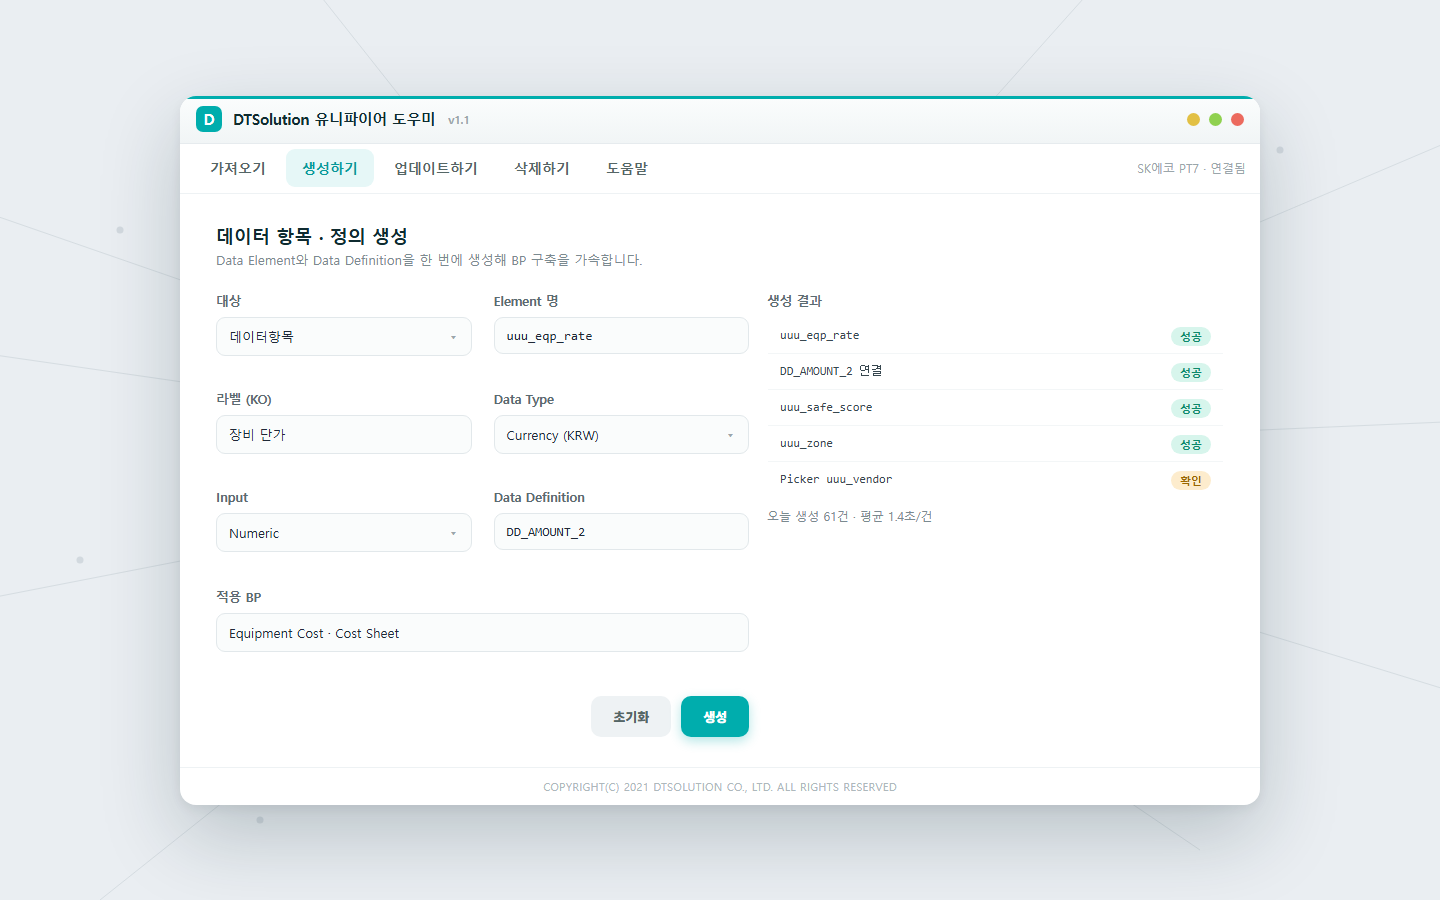This screenshot has height=900, width=1440.
Task: Click the 데이터 항목 · 정의 생성 heading
Action: click(312, 236)
